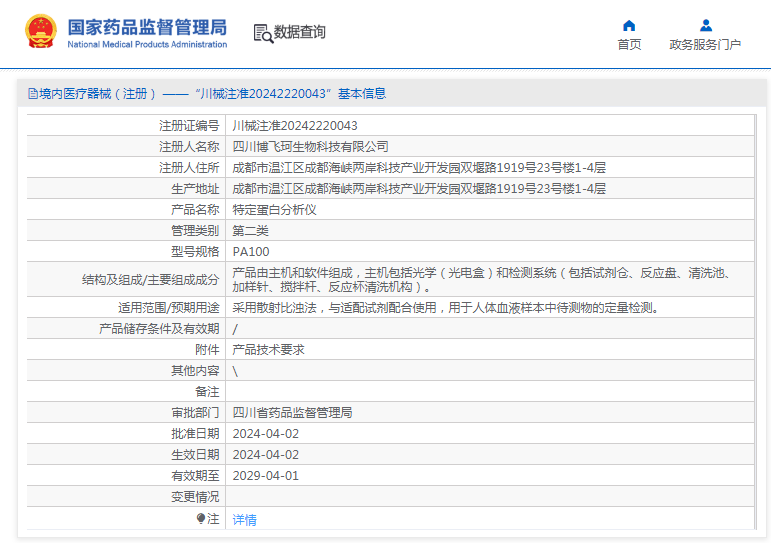Screen dimensions: 771x543
Task: Click National Medical Products Administration subtitle
Action: pyautogui.click(x=147, y=44)
